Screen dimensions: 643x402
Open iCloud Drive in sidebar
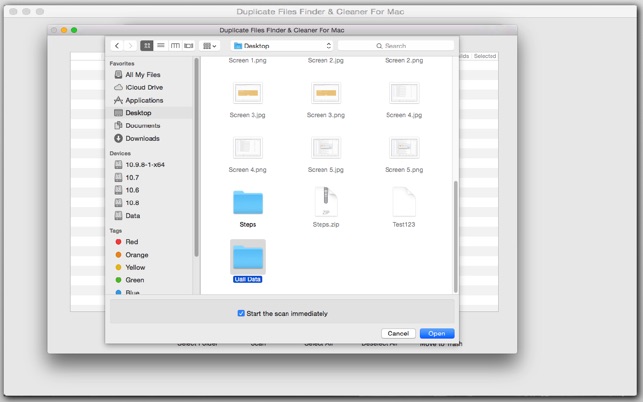(144, 87)
